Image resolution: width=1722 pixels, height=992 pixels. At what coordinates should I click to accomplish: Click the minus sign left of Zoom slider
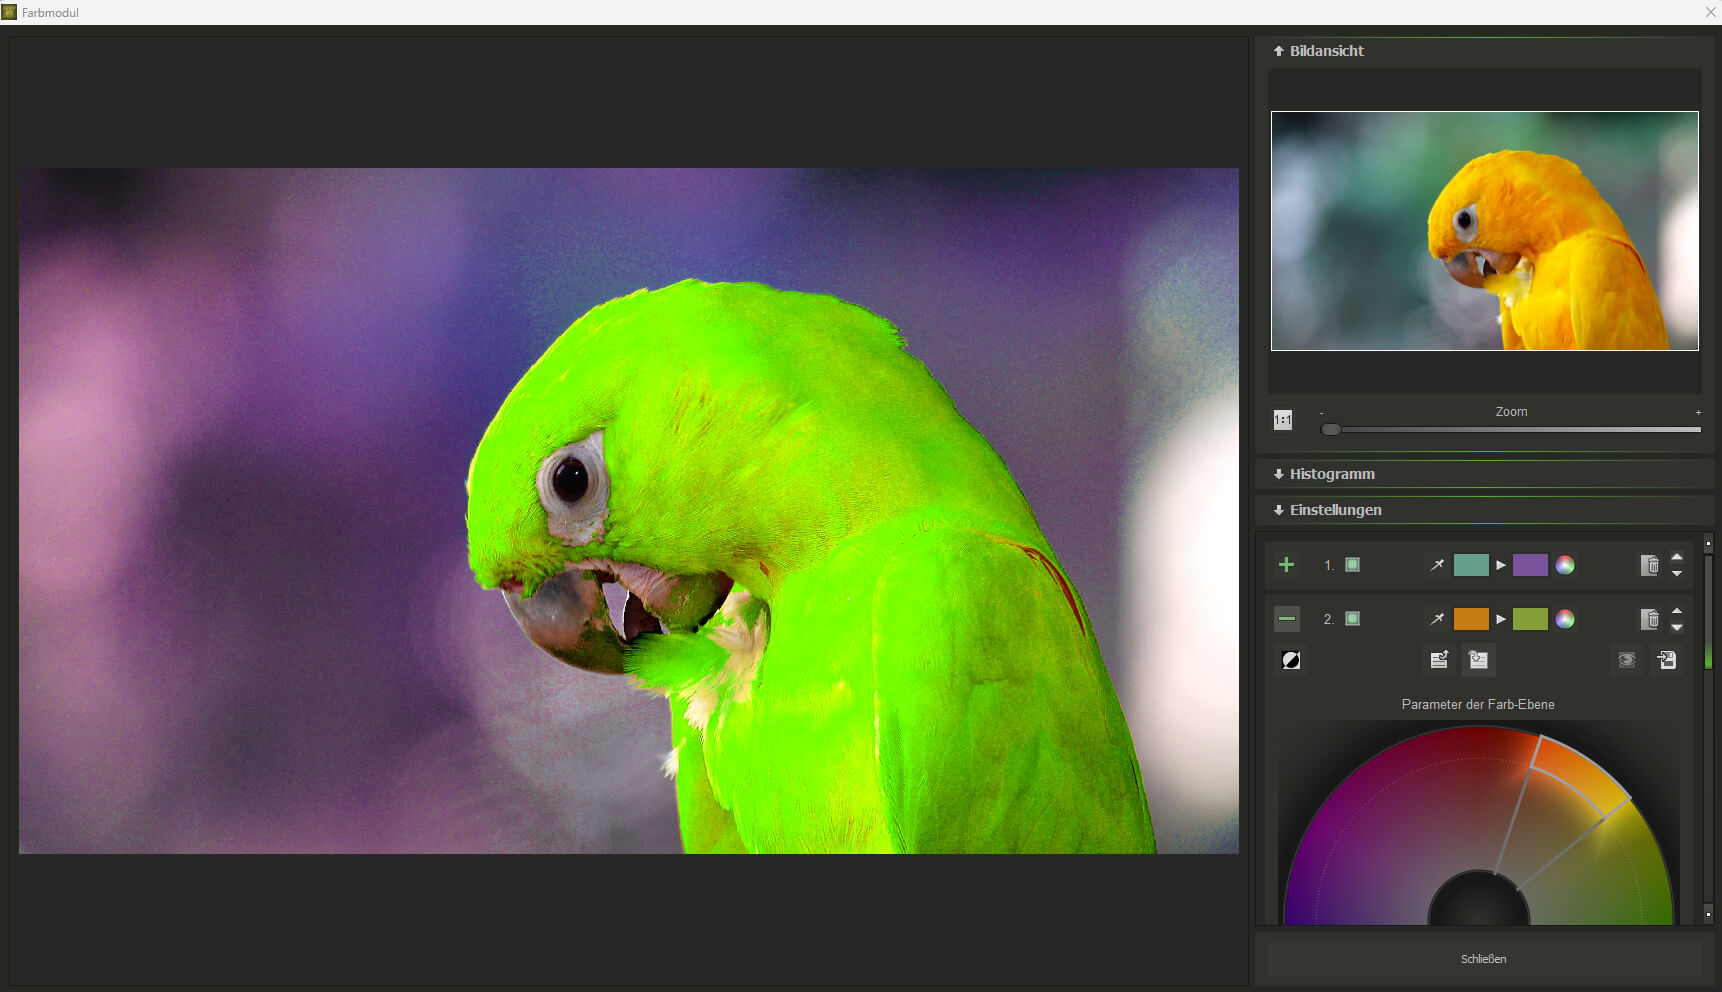(x=1322, y=413)
